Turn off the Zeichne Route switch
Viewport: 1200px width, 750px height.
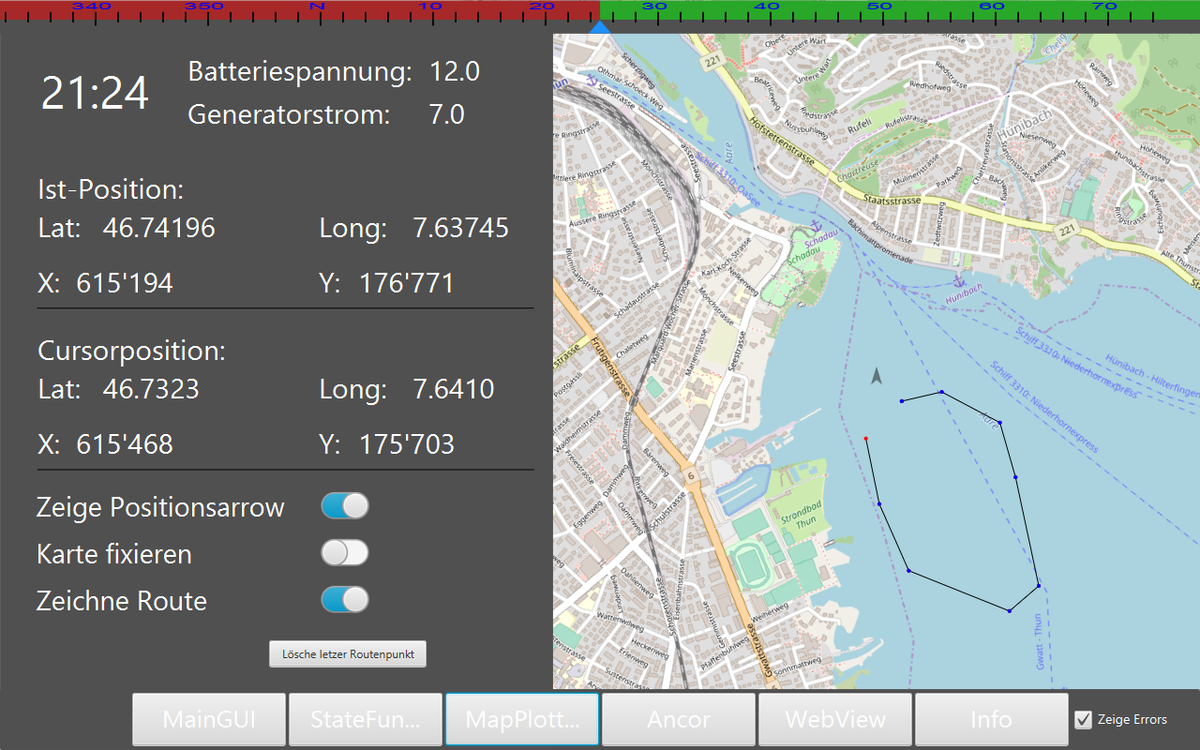coord(344,600)
